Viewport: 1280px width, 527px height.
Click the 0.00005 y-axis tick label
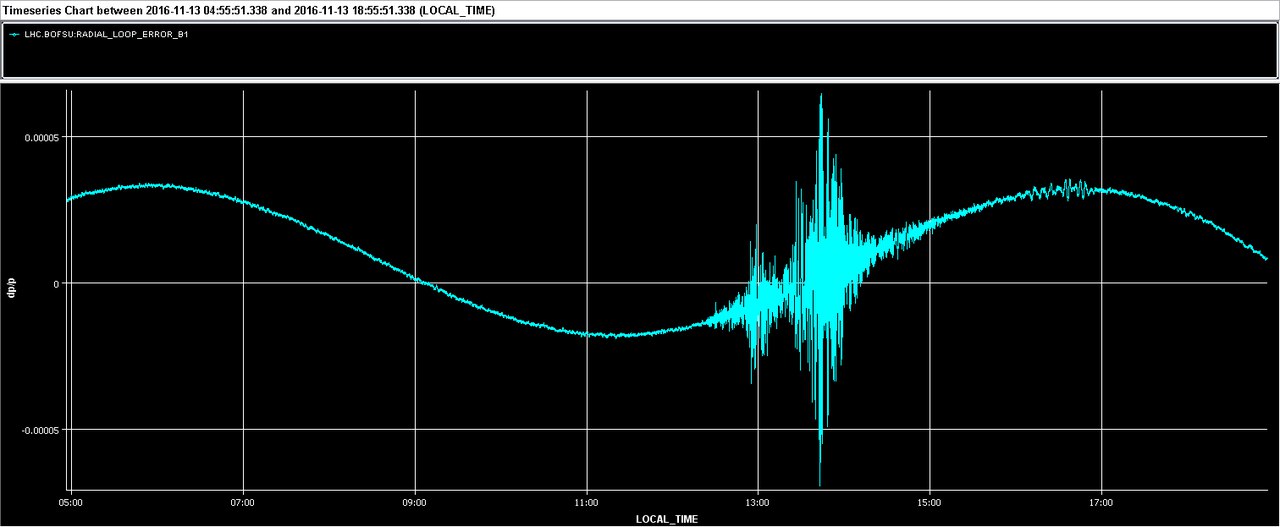(x=42, y=137)
